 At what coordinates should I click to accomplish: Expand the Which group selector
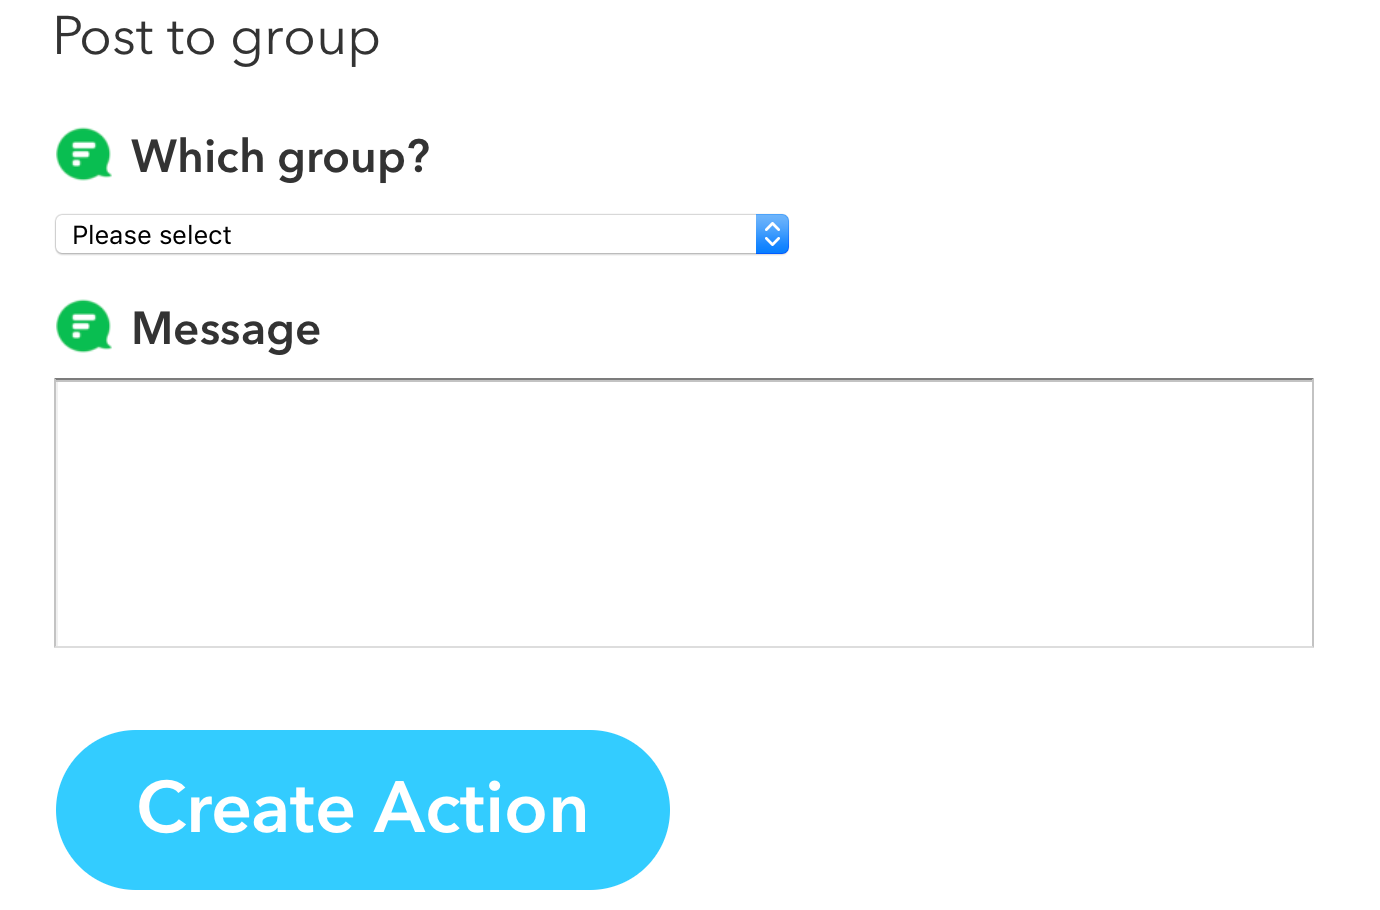tap(420, 235)
